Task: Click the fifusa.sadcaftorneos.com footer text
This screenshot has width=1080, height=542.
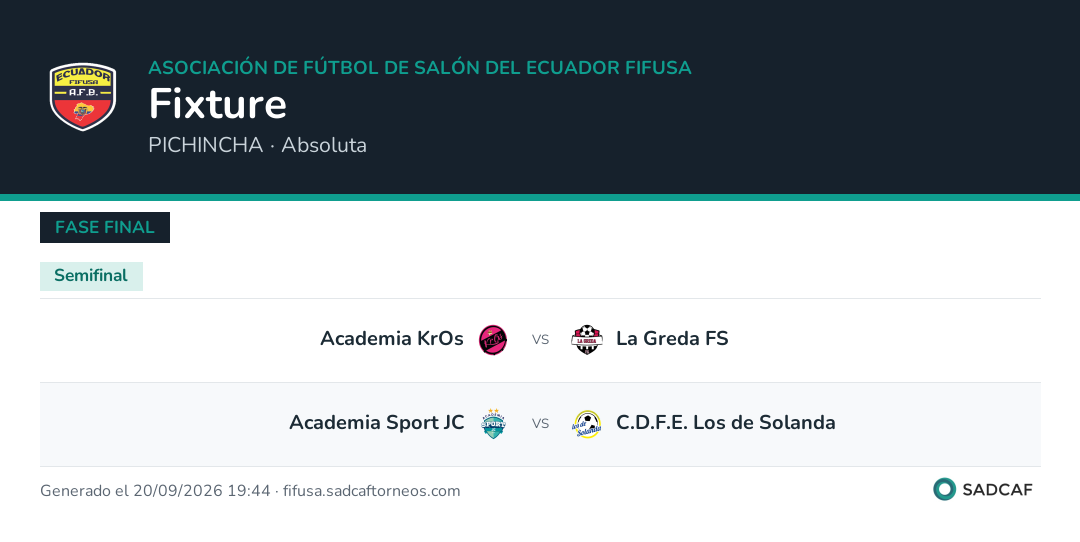Action: pos(371,491)
